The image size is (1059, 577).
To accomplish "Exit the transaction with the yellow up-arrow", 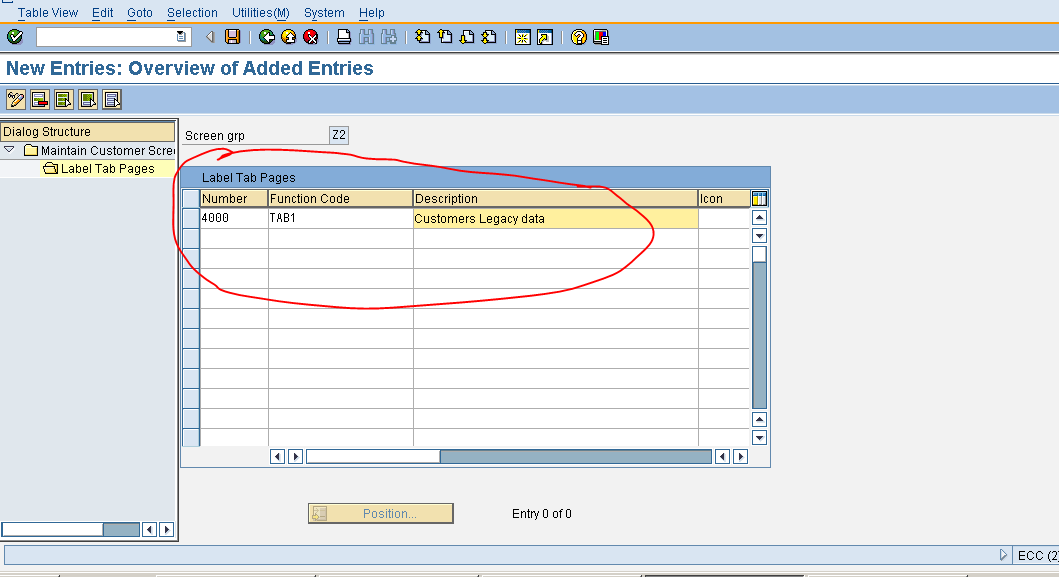I will pyautogui.click(x=288, y=36).
